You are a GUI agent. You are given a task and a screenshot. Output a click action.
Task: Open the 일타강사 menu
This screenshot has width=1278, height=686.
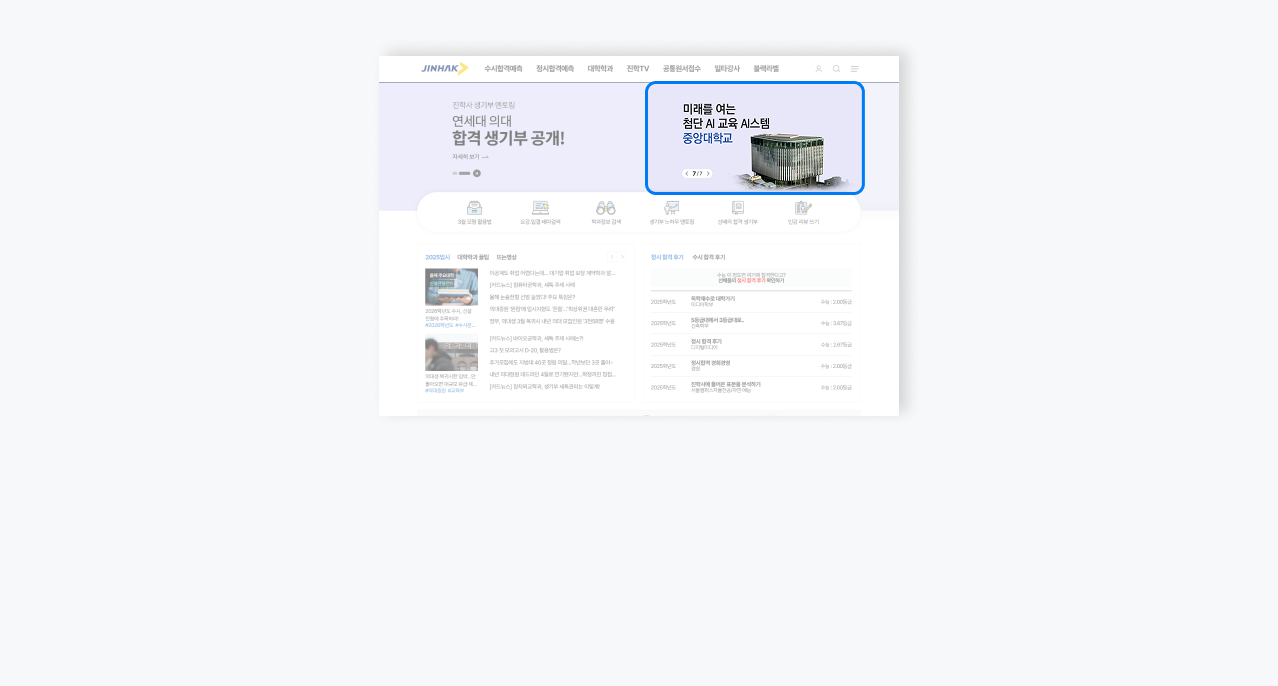(727, 69)
